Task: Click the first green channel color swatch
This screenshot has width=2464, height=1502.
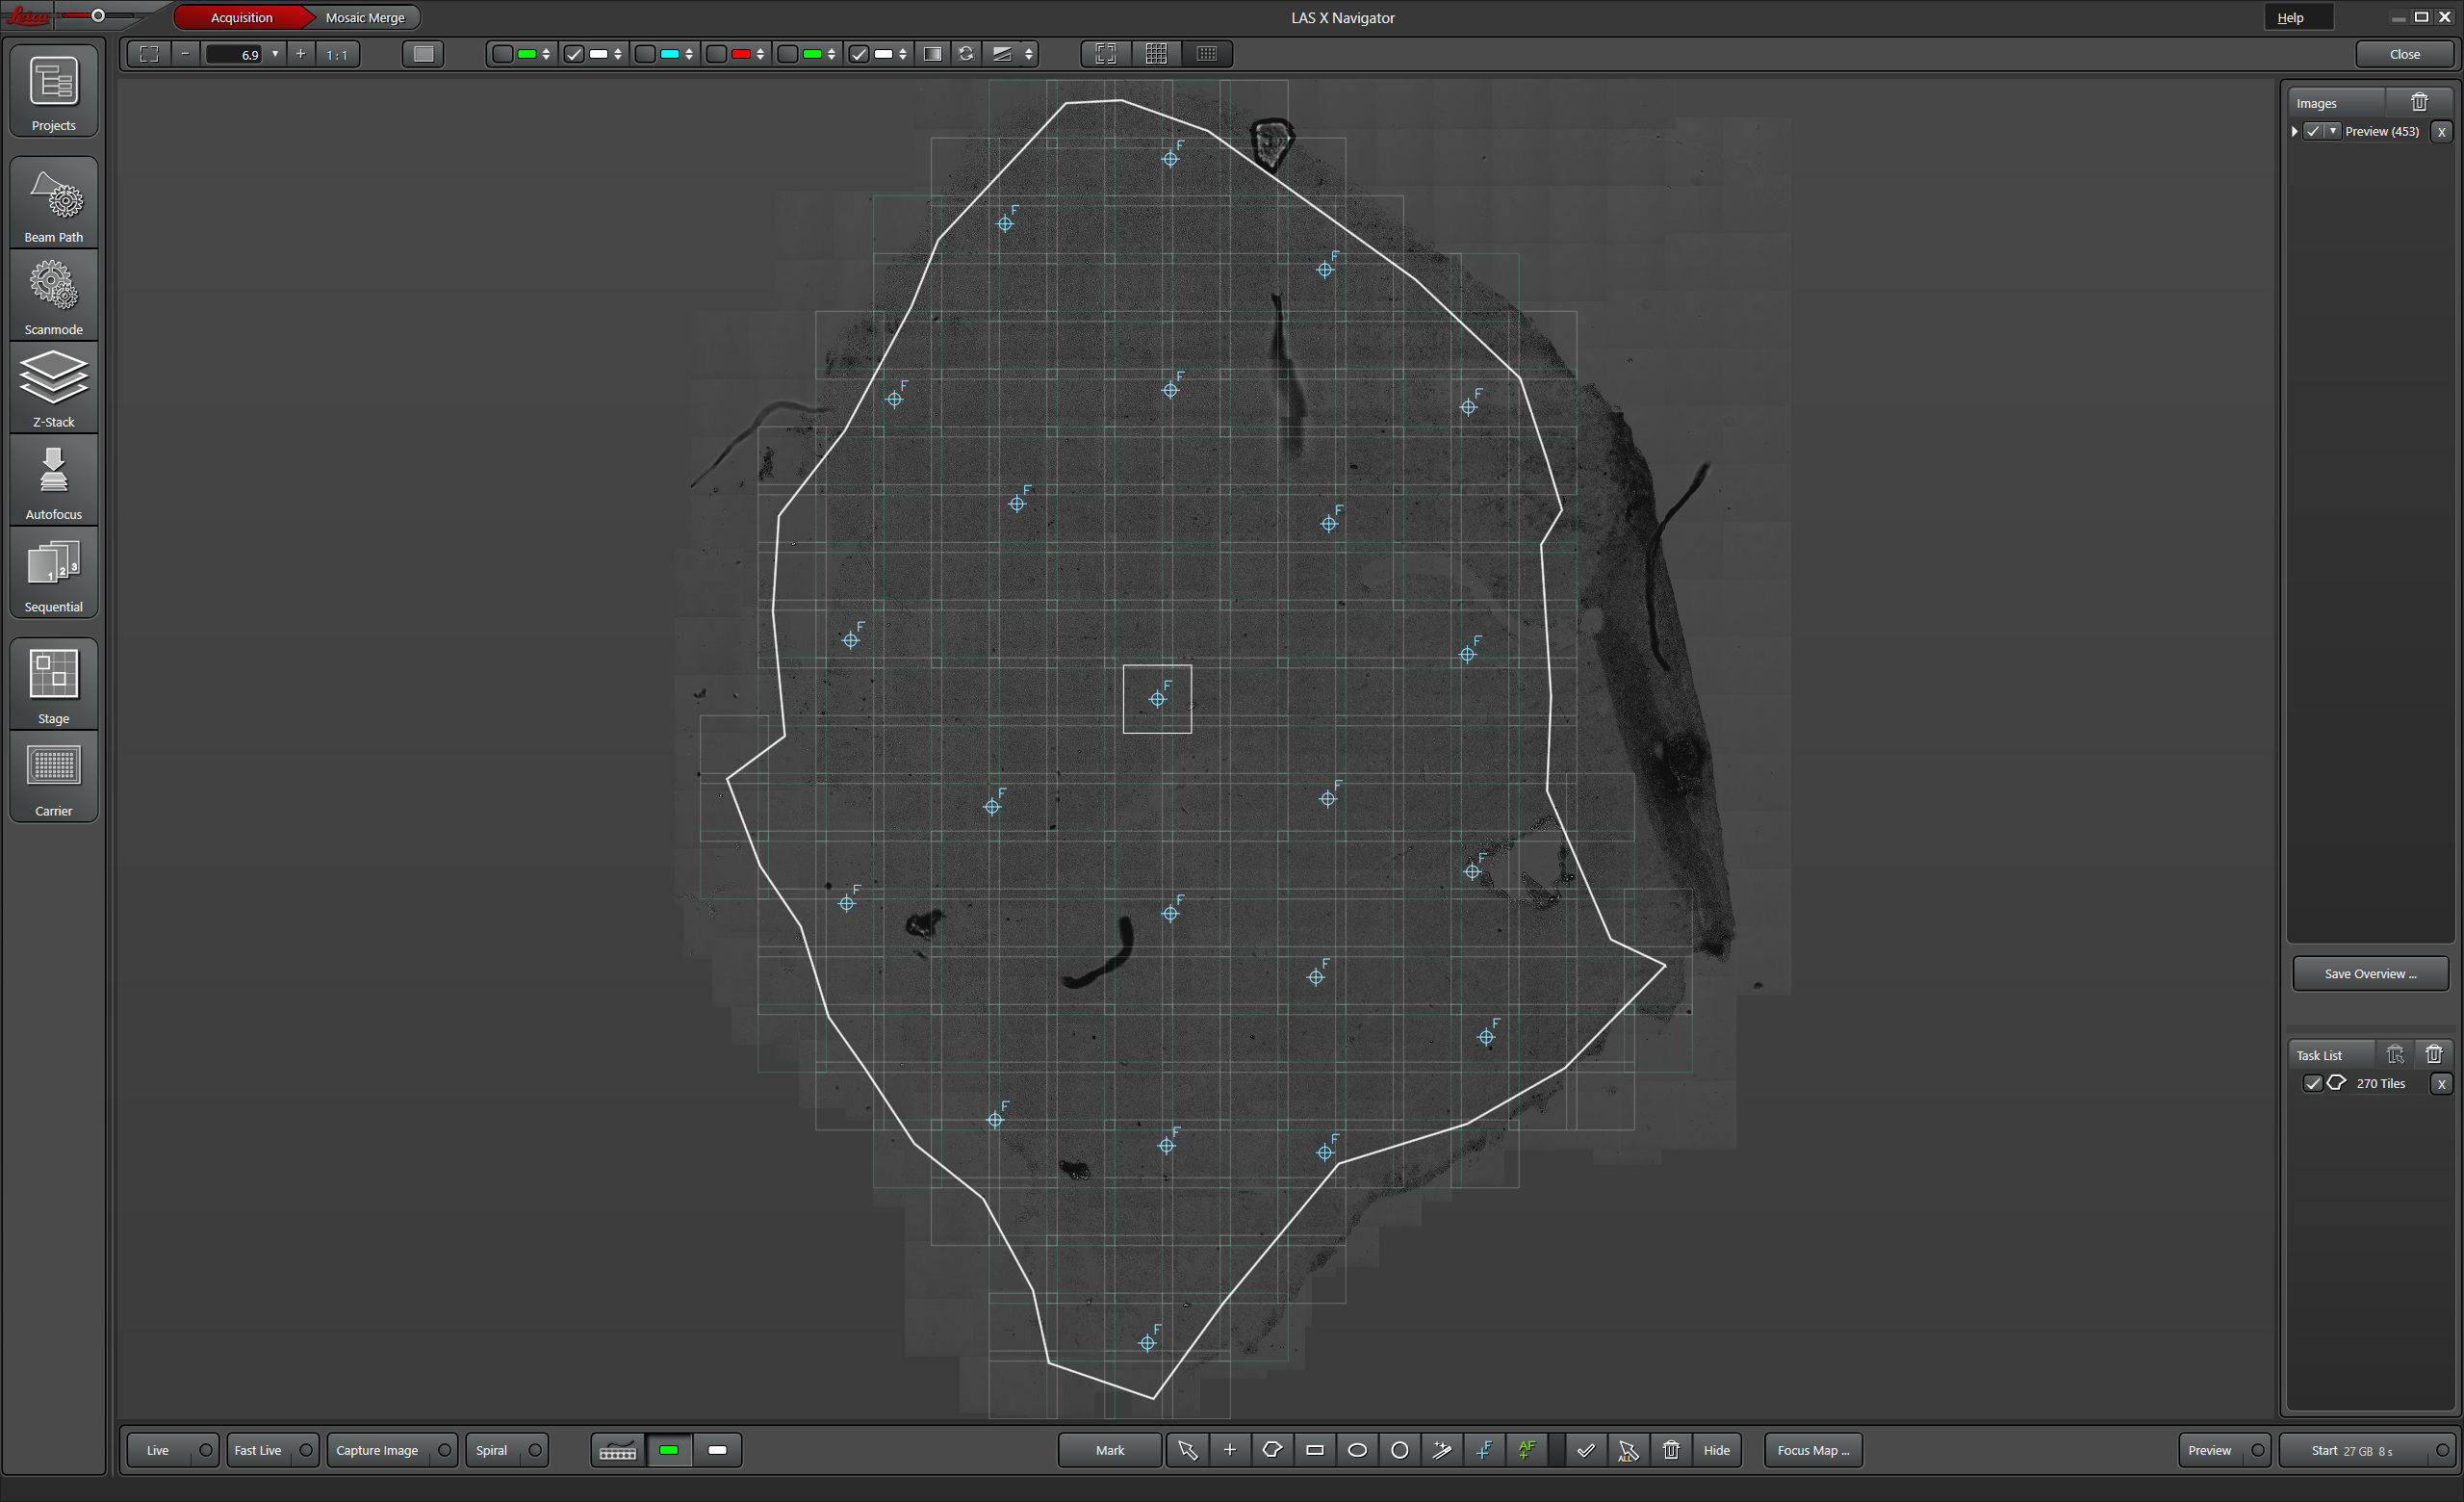Action: tap(527, 54)
